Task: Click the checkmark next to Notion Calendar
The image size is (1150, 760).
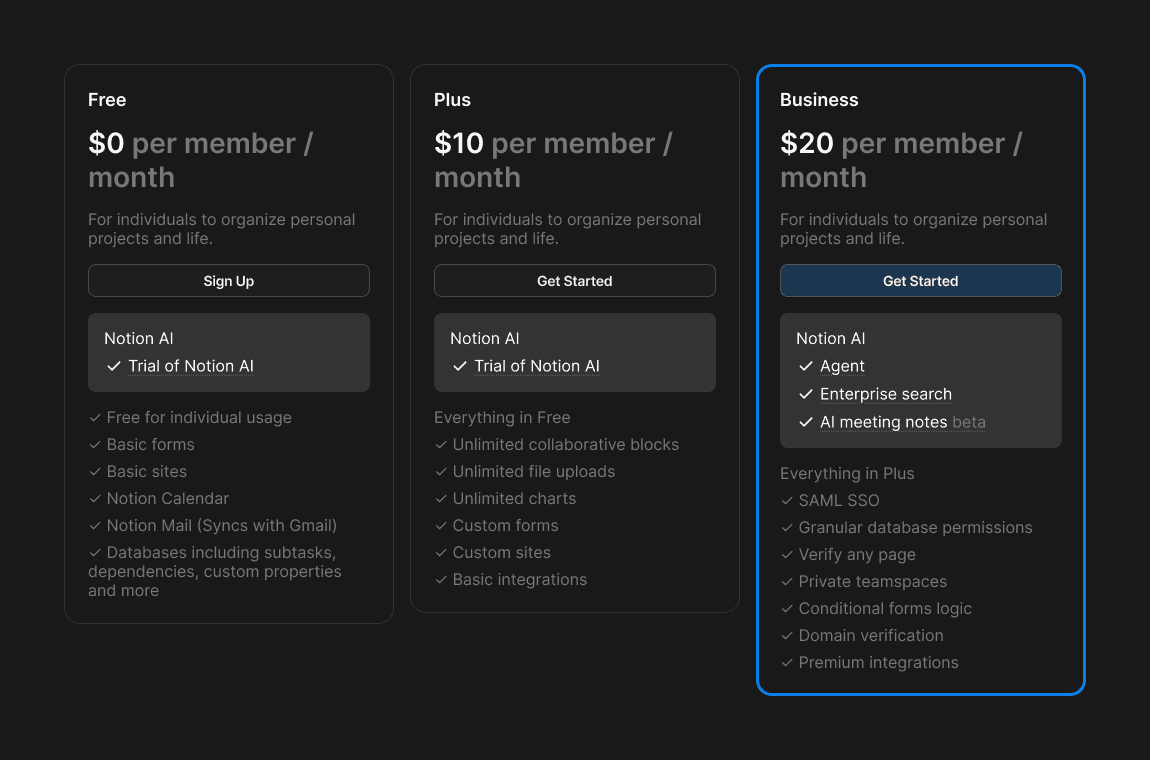Action: [x=94, y=498]
